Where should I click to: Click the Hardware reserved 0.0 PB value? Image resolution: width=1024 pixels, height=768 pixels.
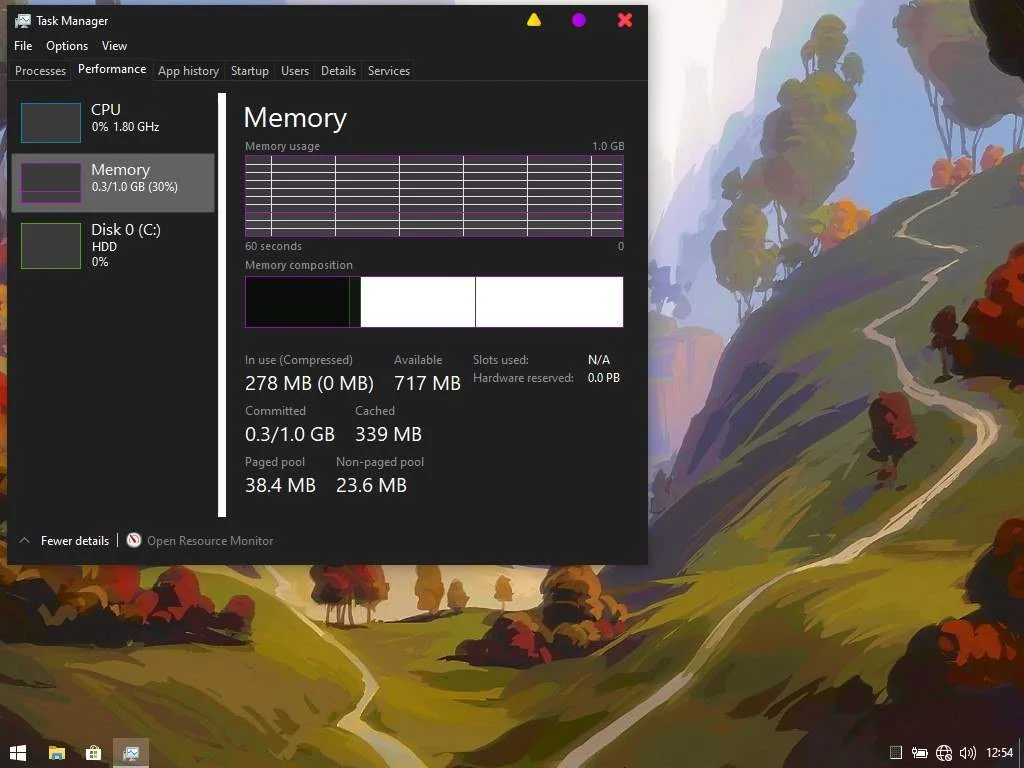click(x=603, y=378)
